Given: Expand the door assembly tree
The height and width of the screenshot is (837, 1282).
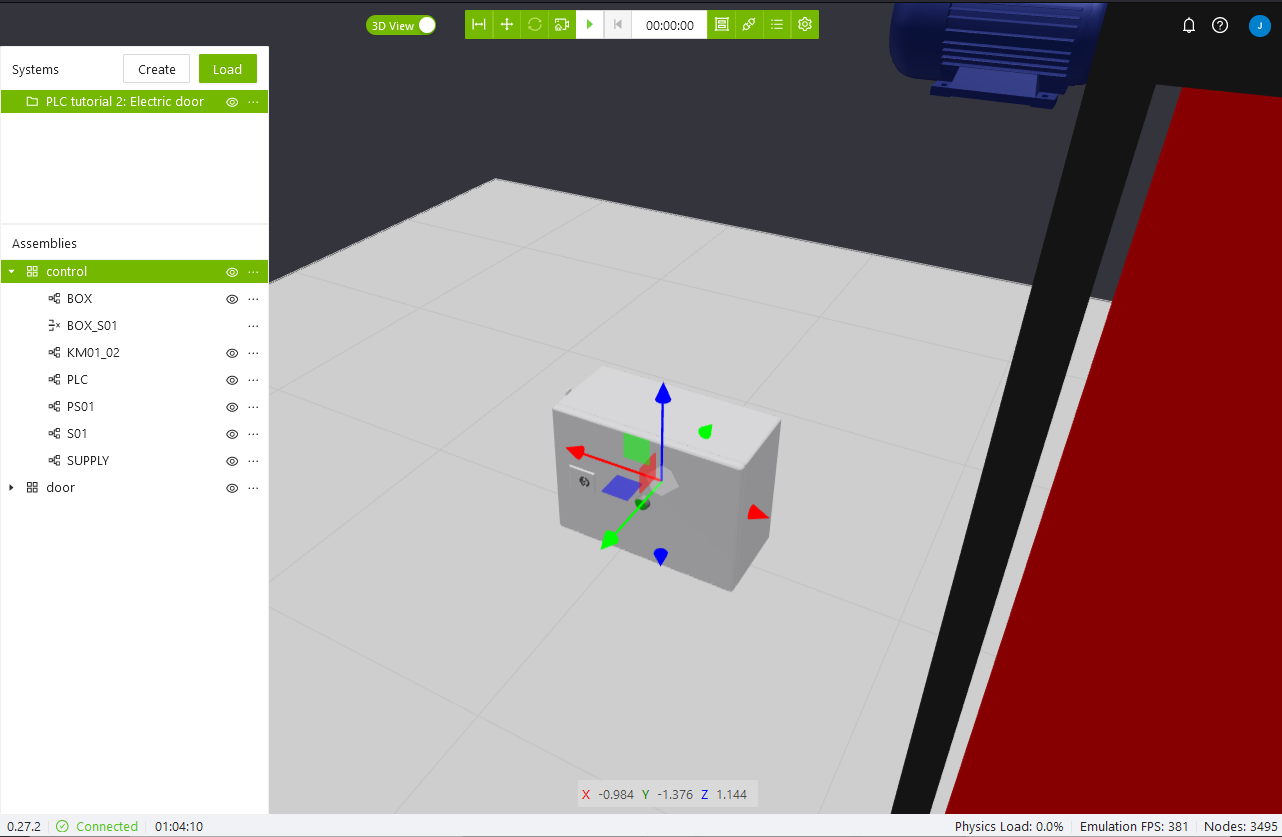Looking at the screenshot, I should [12, 488].
